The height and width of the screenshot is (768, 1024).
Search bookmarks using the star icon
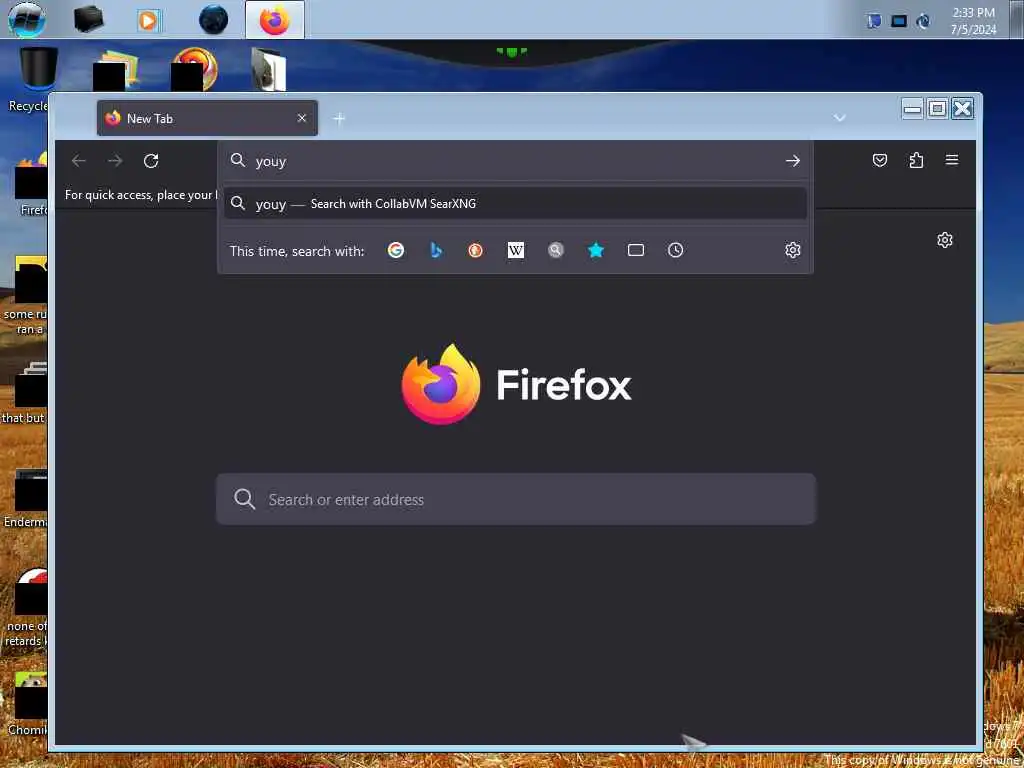click(x=596, y=250)
